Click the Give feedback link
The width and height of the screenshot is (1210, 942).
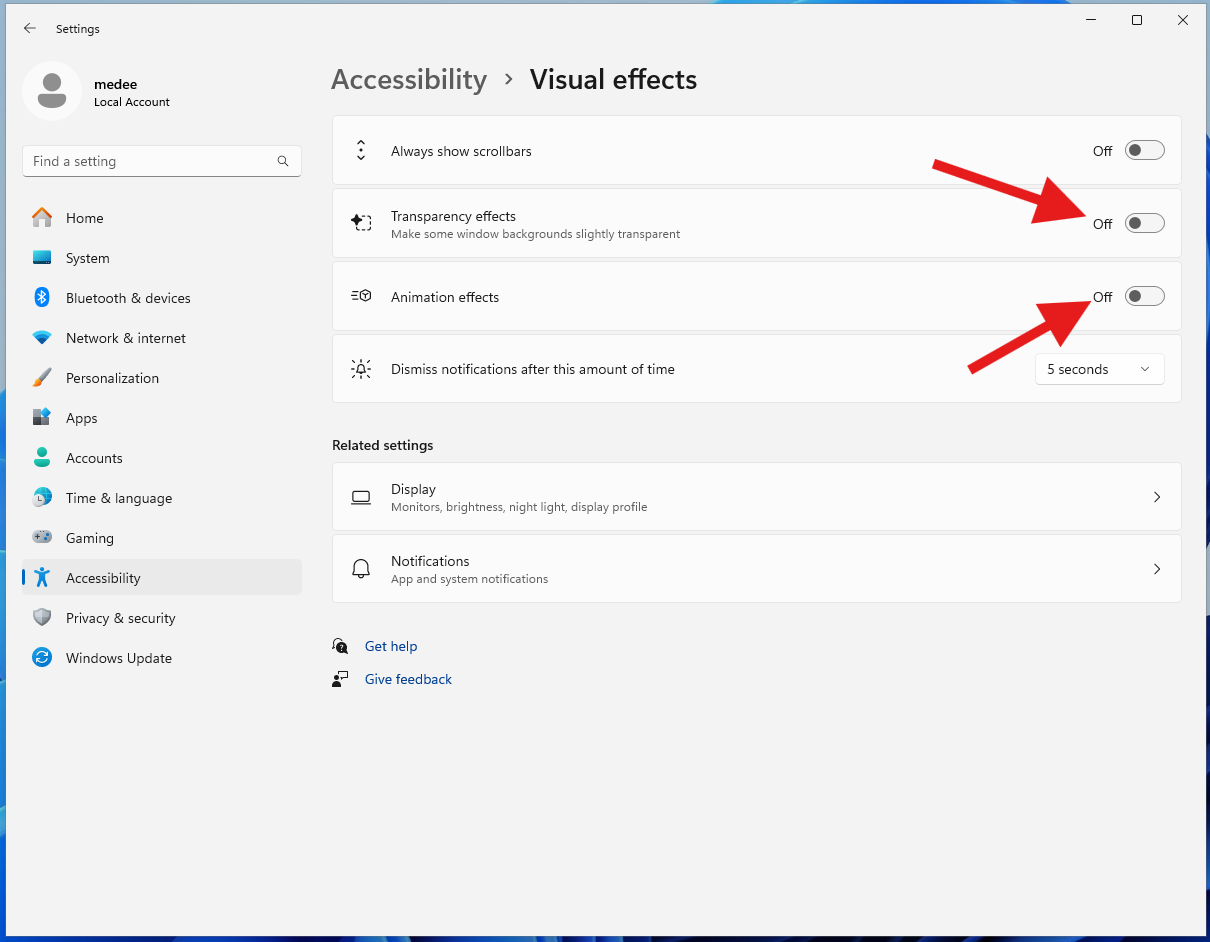pyautogui.click(x=408, y=679)
